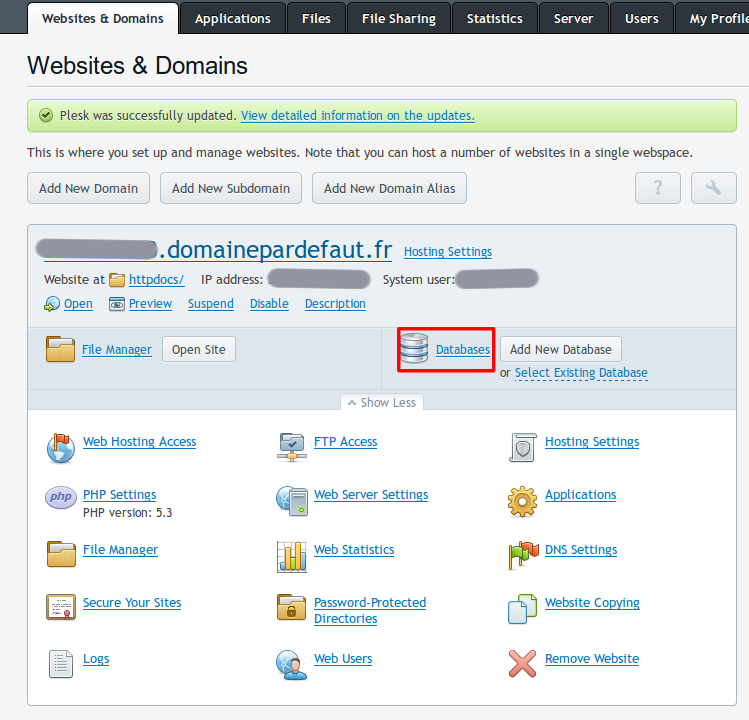
Task: Click the lower File Manager folder icon
Action: coord(61,554)
